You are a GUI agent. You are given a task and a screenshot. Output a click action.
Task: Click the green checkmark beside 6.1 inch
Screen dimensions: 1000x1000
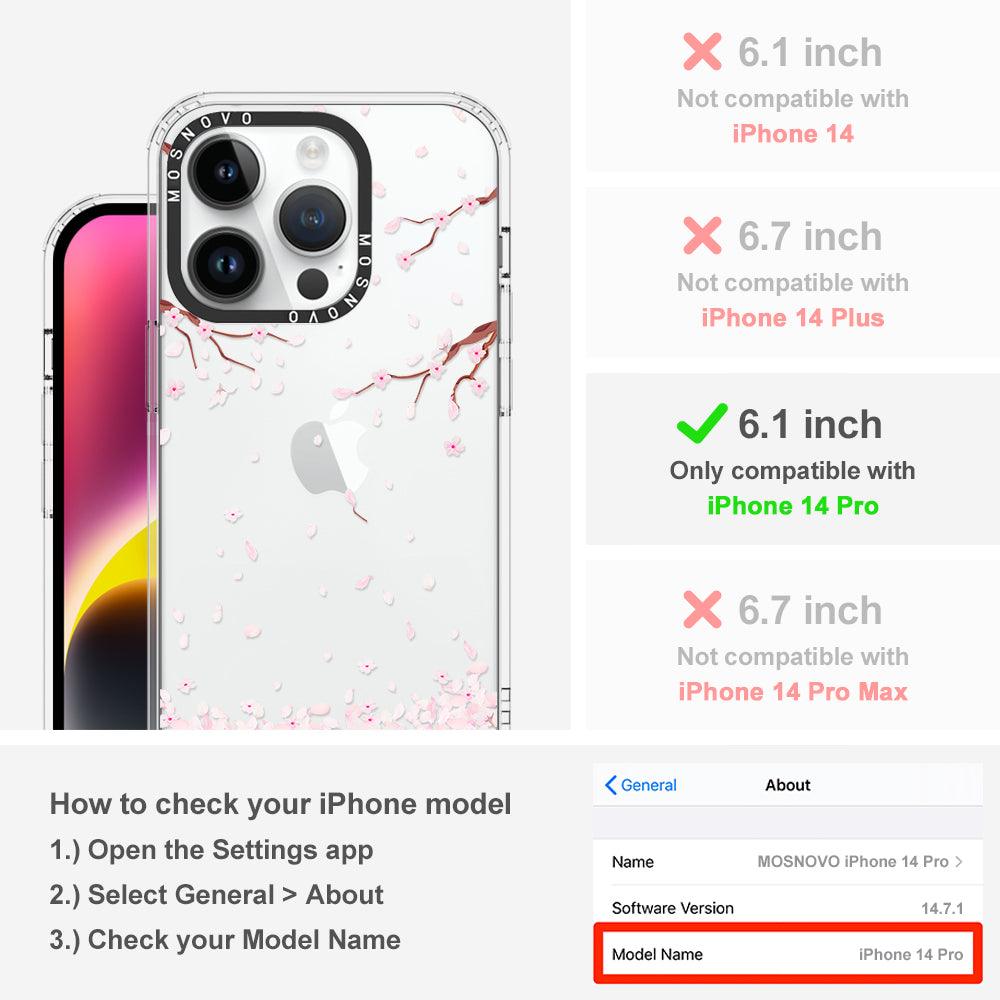[702, 423]
